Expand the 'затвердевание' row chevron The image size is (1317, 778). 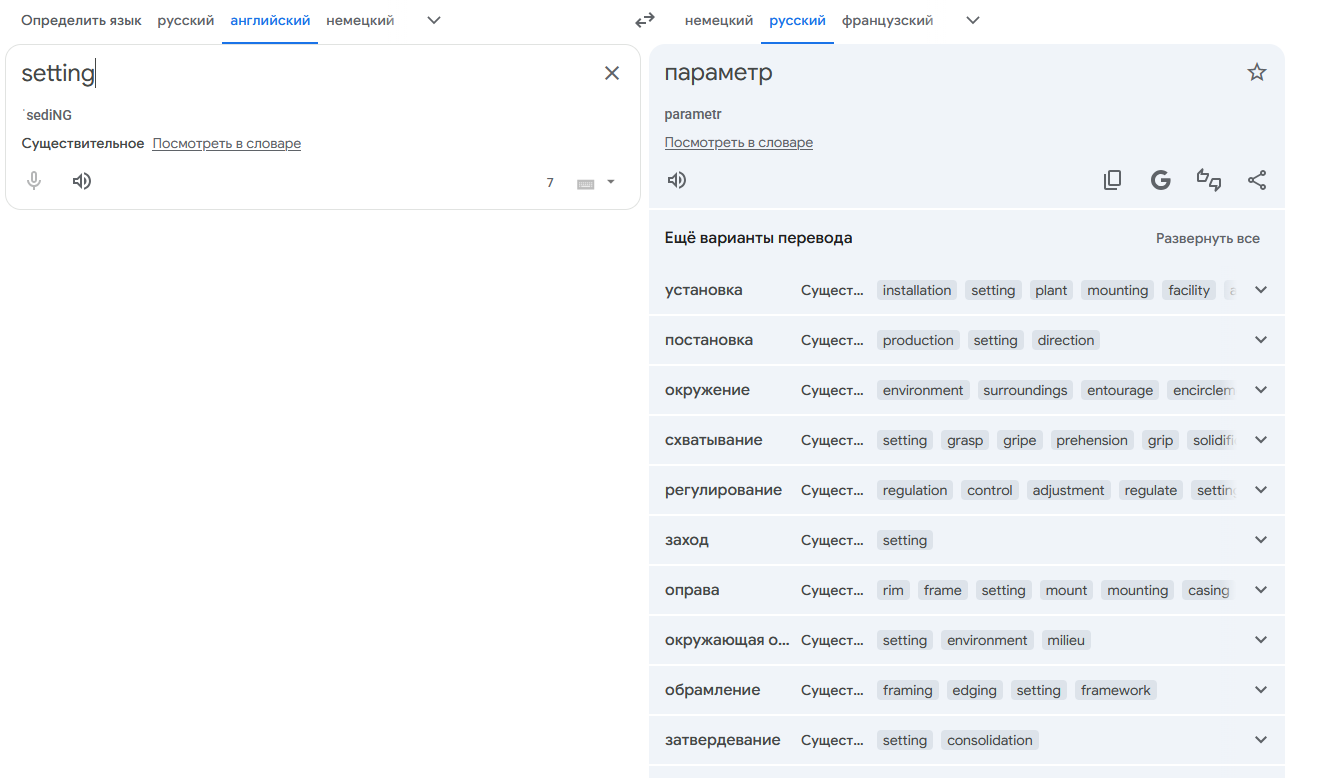click(x=1261, y=740)
